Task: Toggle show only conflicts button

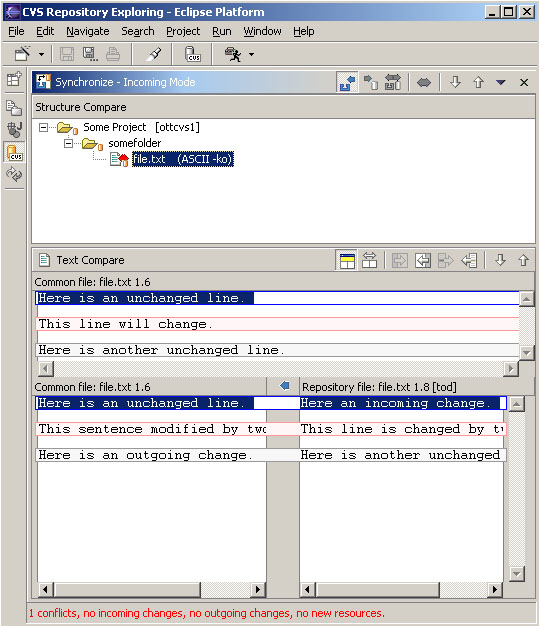Action: (x=424, y=83)
